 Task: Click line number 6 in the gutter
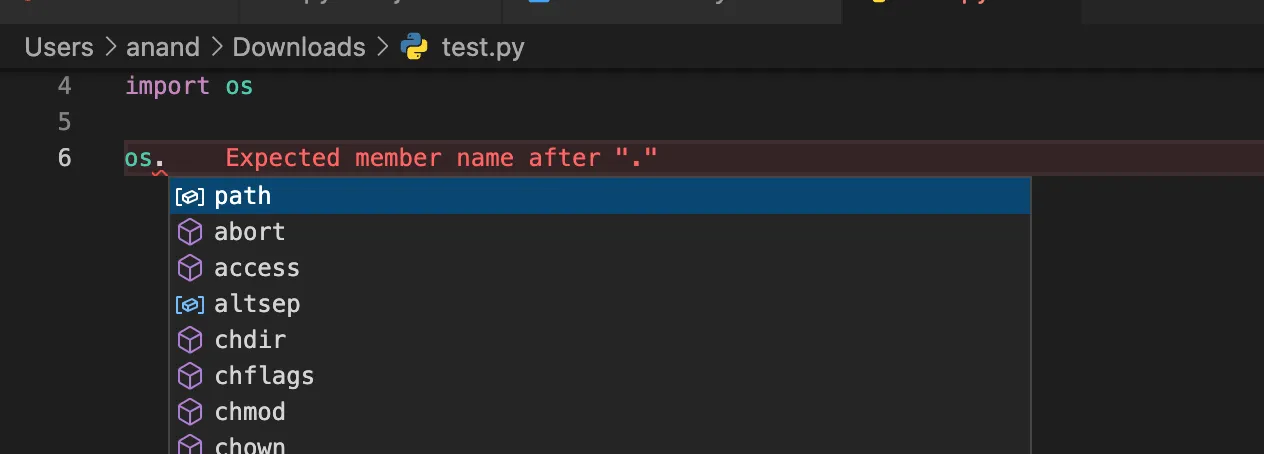point(65,158)
